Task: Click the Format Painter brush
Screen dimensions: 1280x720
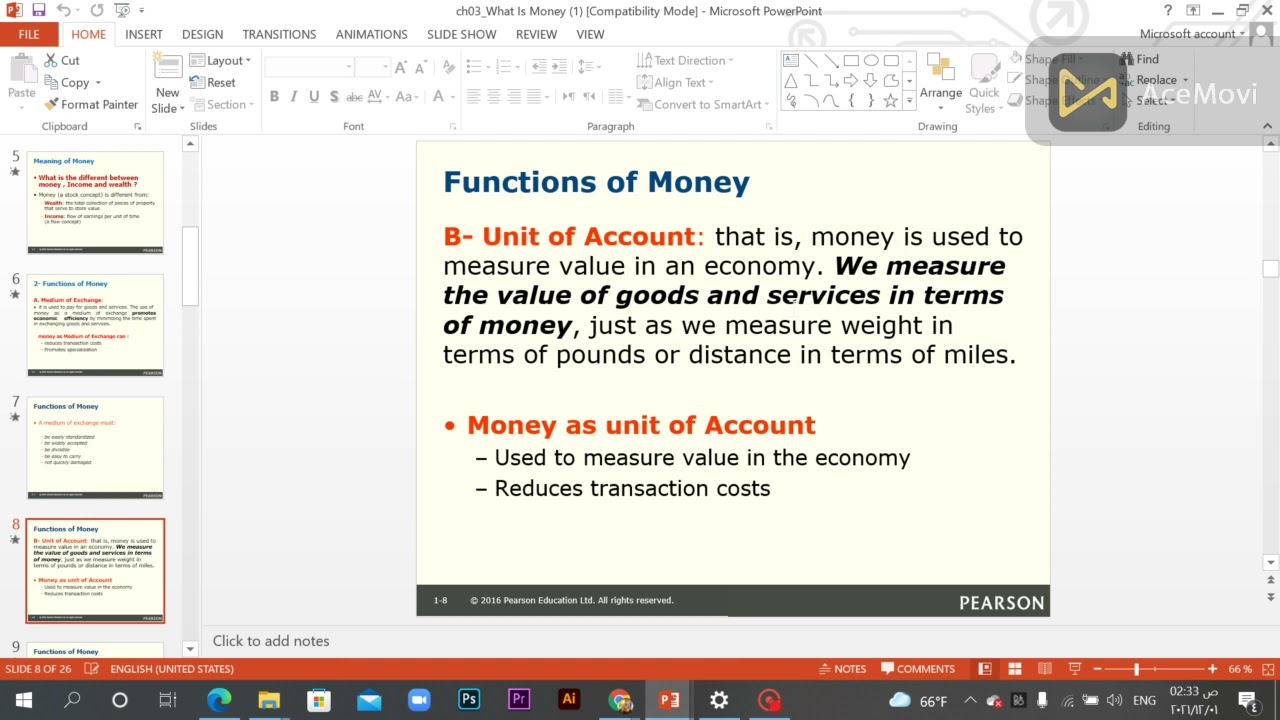Action: point(91,104)
